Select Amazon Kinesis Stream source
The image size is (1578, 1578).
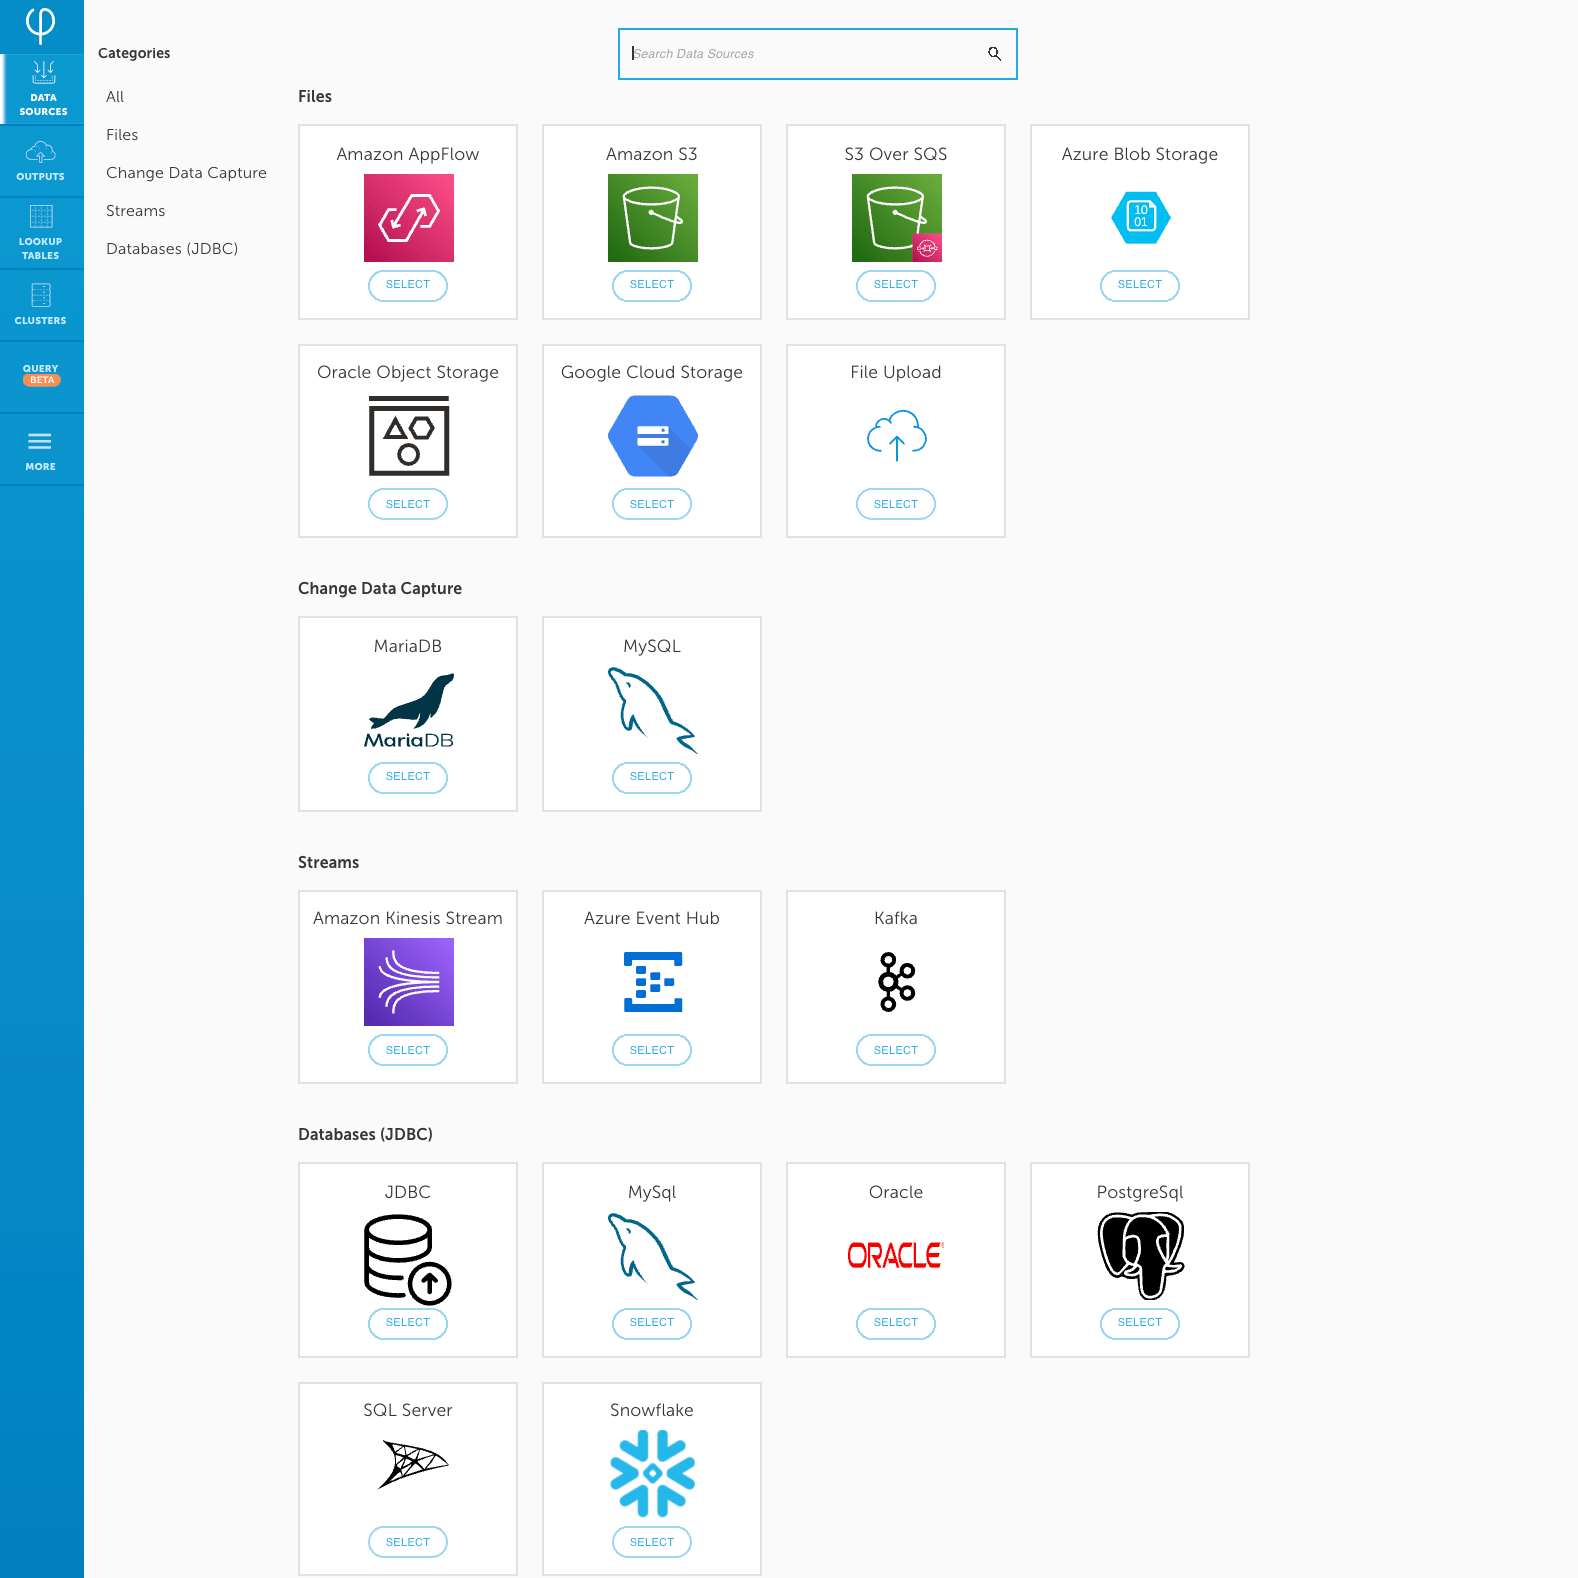[x=408, y=1050]
